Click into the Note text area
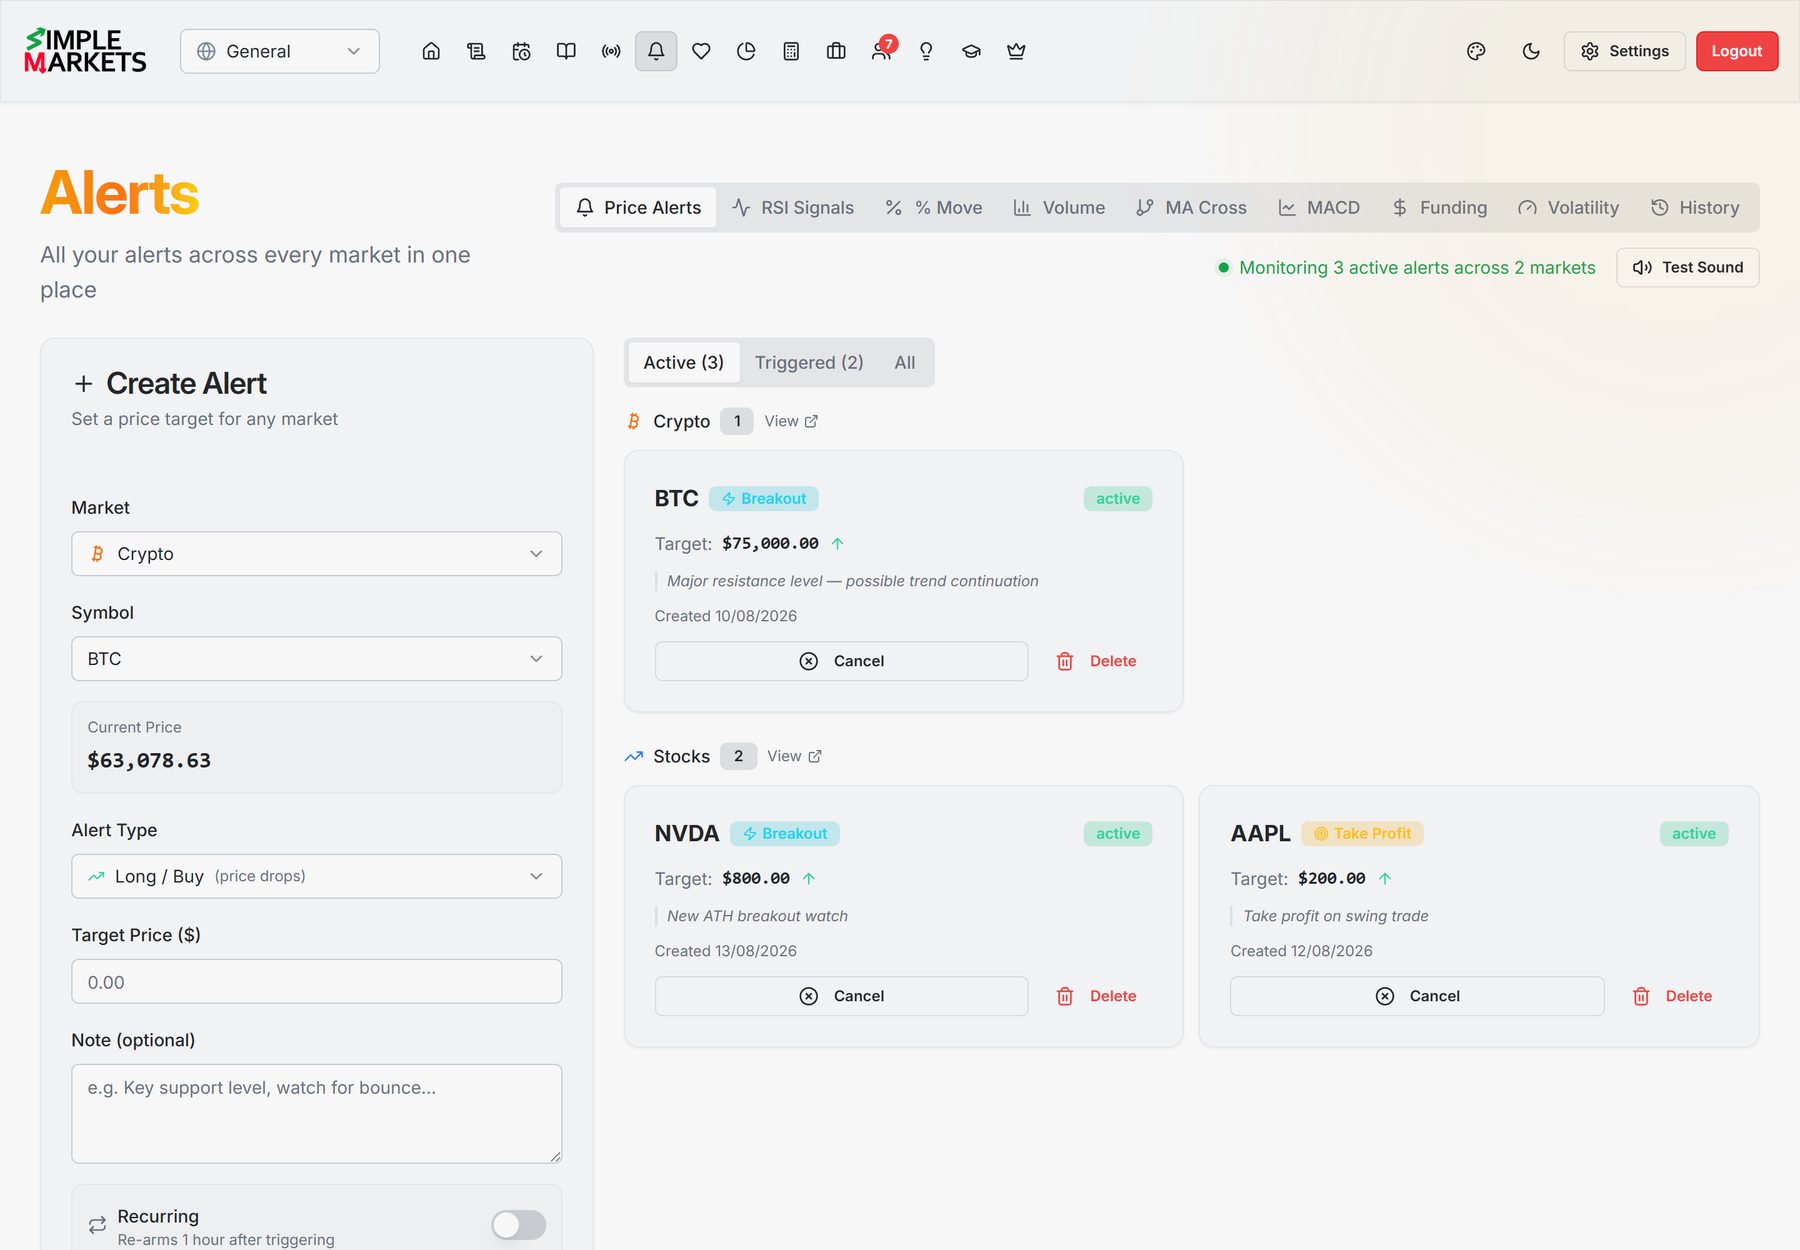The image size is (1800, 1250). 317,1113
